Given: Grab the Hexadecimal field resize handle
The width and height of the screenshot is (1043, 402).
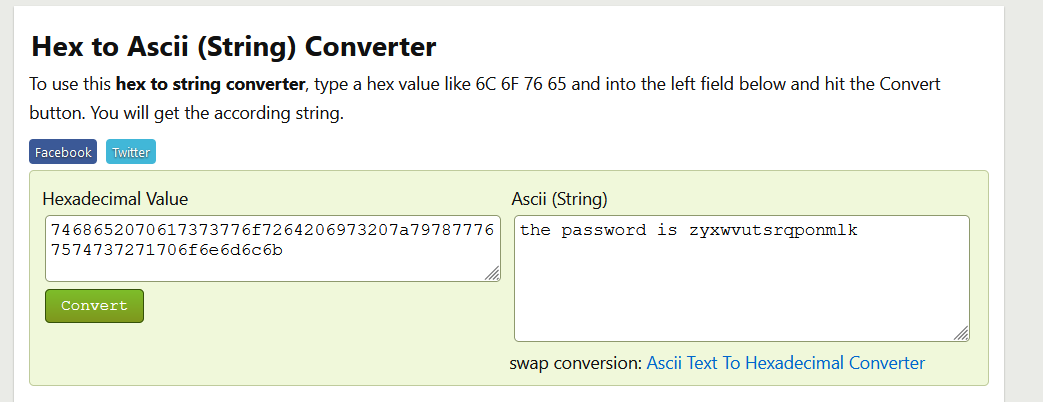Looking at the screenshot, I should tap(493, 274).
